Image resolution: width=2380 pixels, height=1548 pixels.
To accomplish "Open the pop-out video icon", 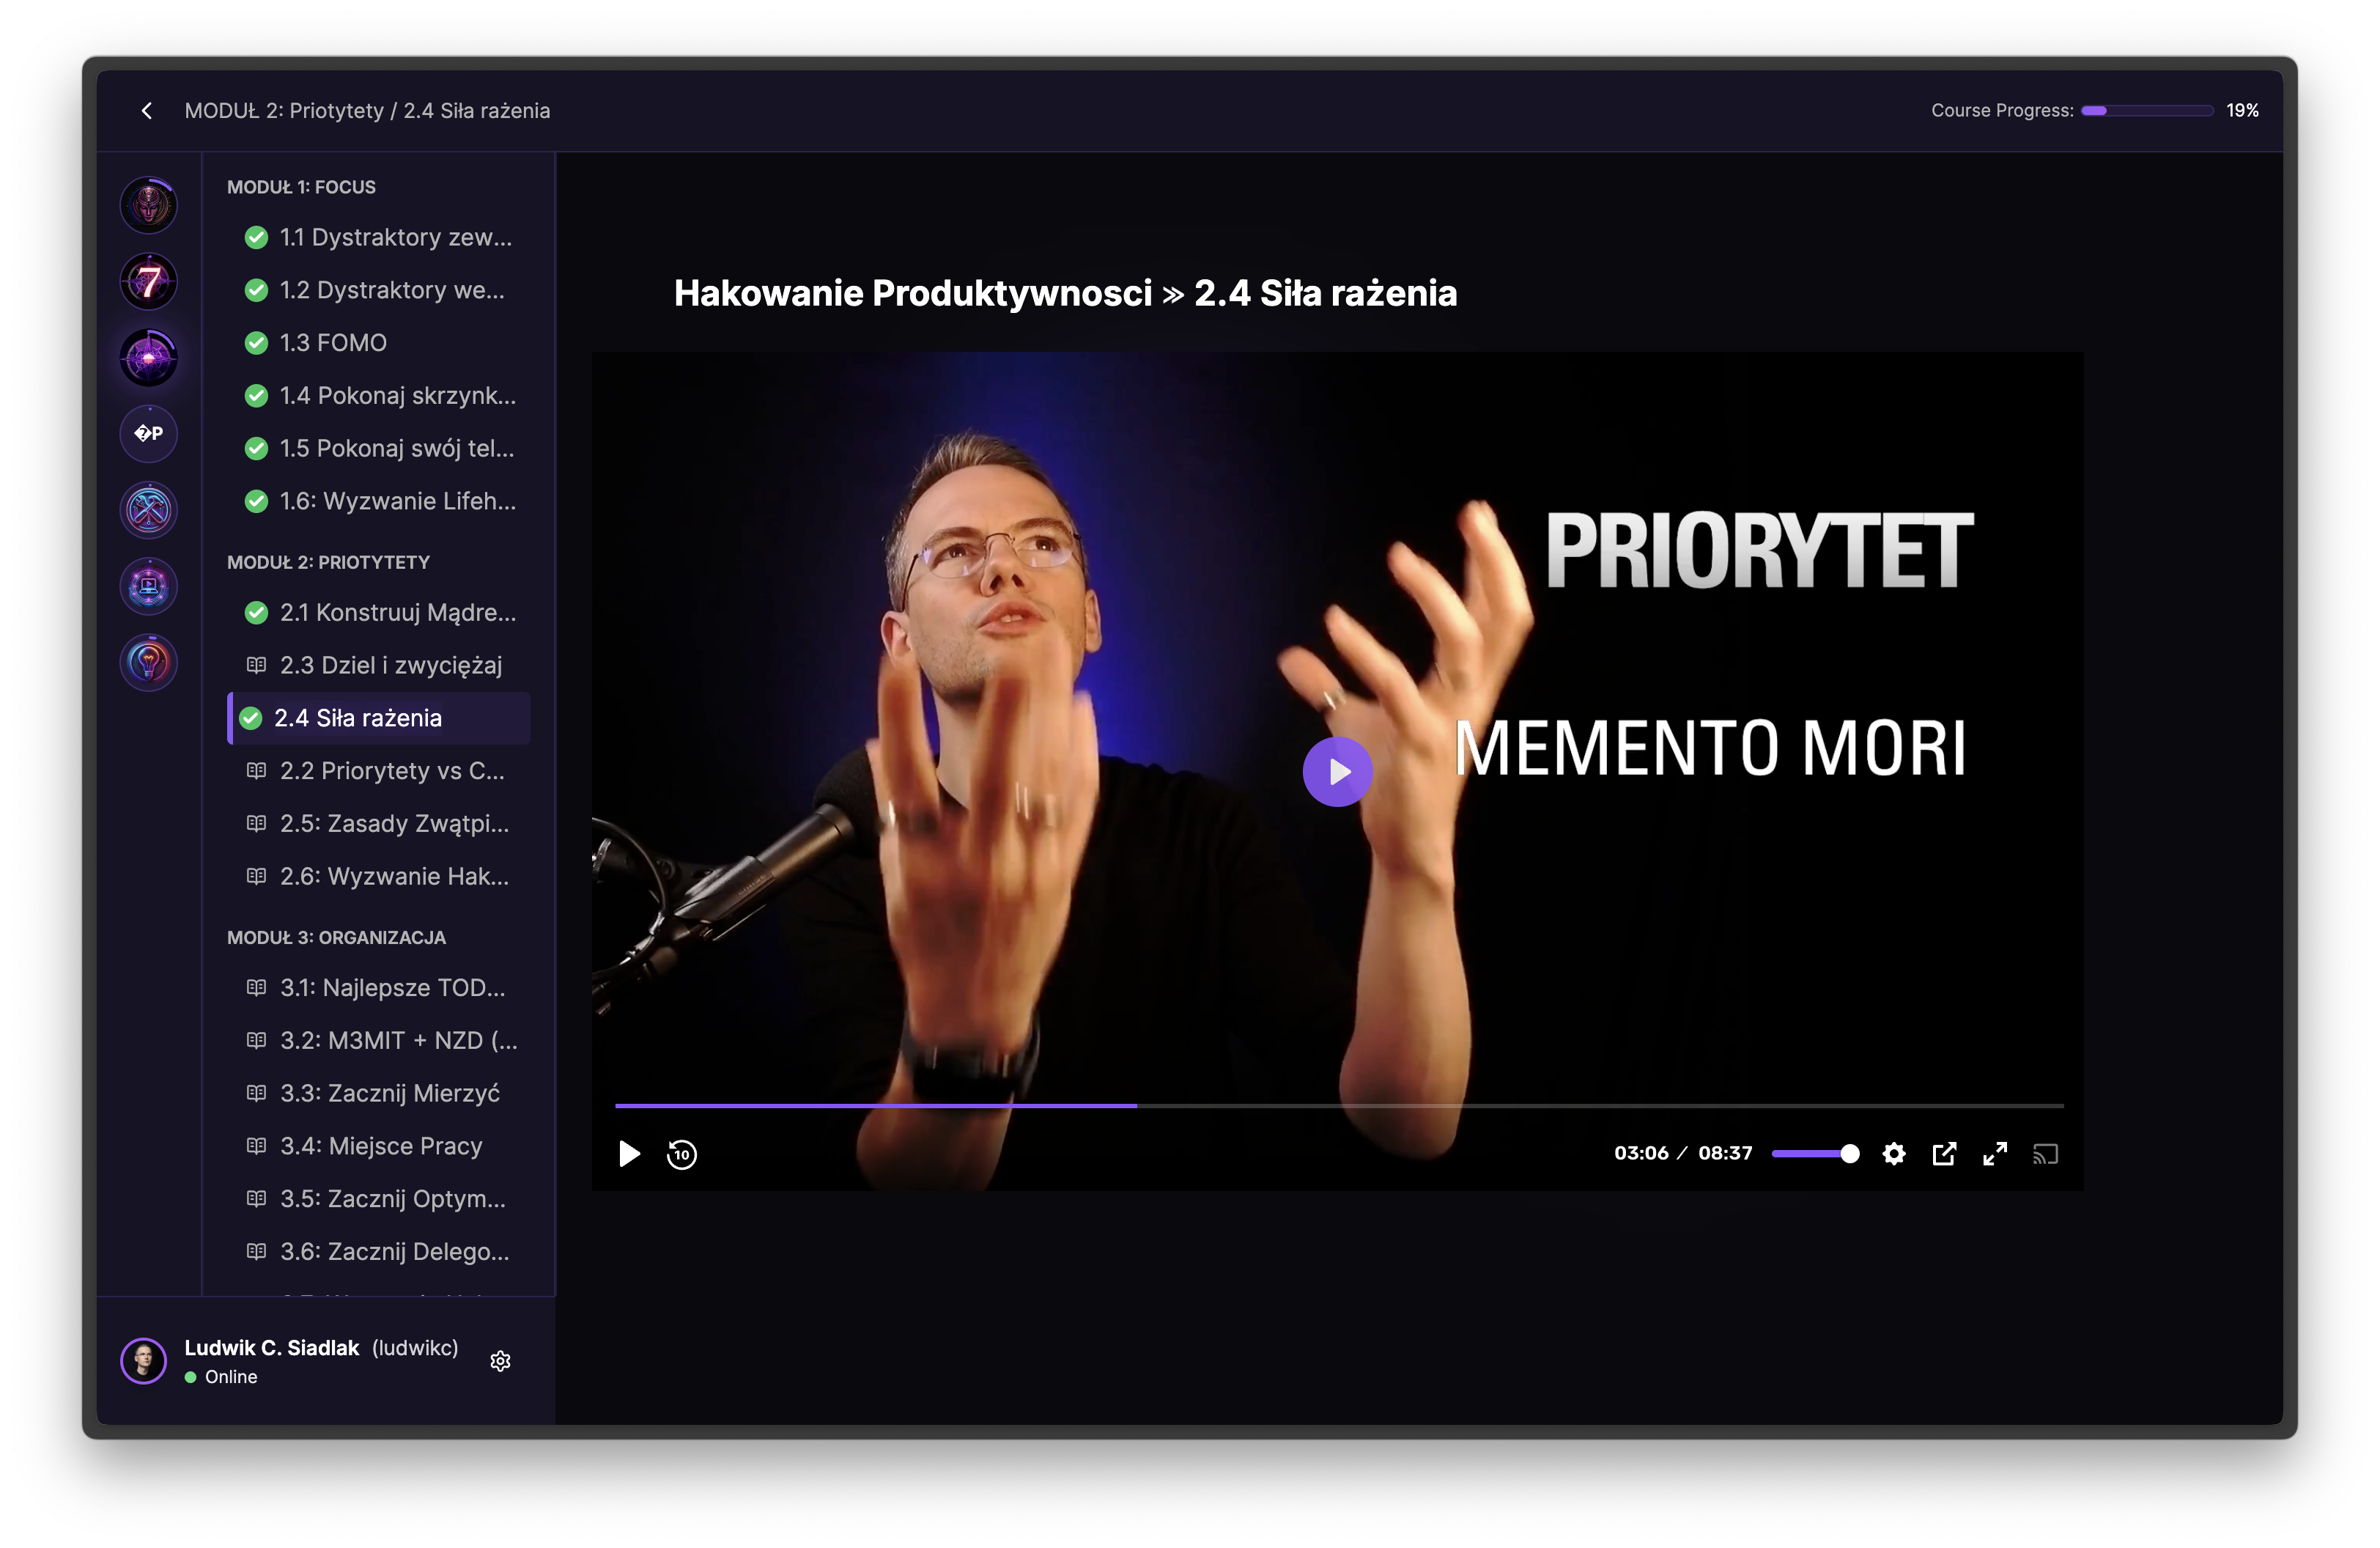I will coord(1944,1154).
